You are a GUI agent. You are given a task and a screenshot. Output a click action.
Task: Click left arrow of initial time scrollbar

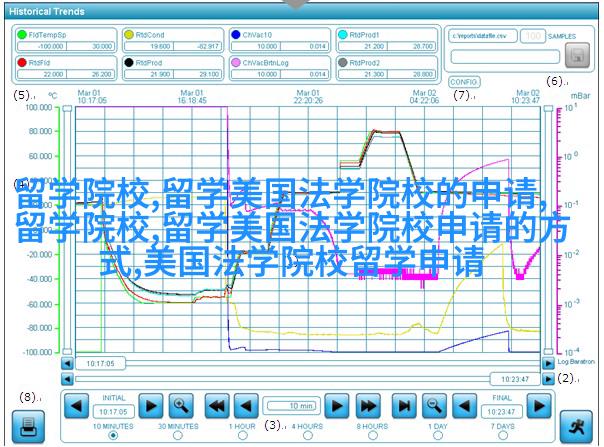tap(67, 363)
